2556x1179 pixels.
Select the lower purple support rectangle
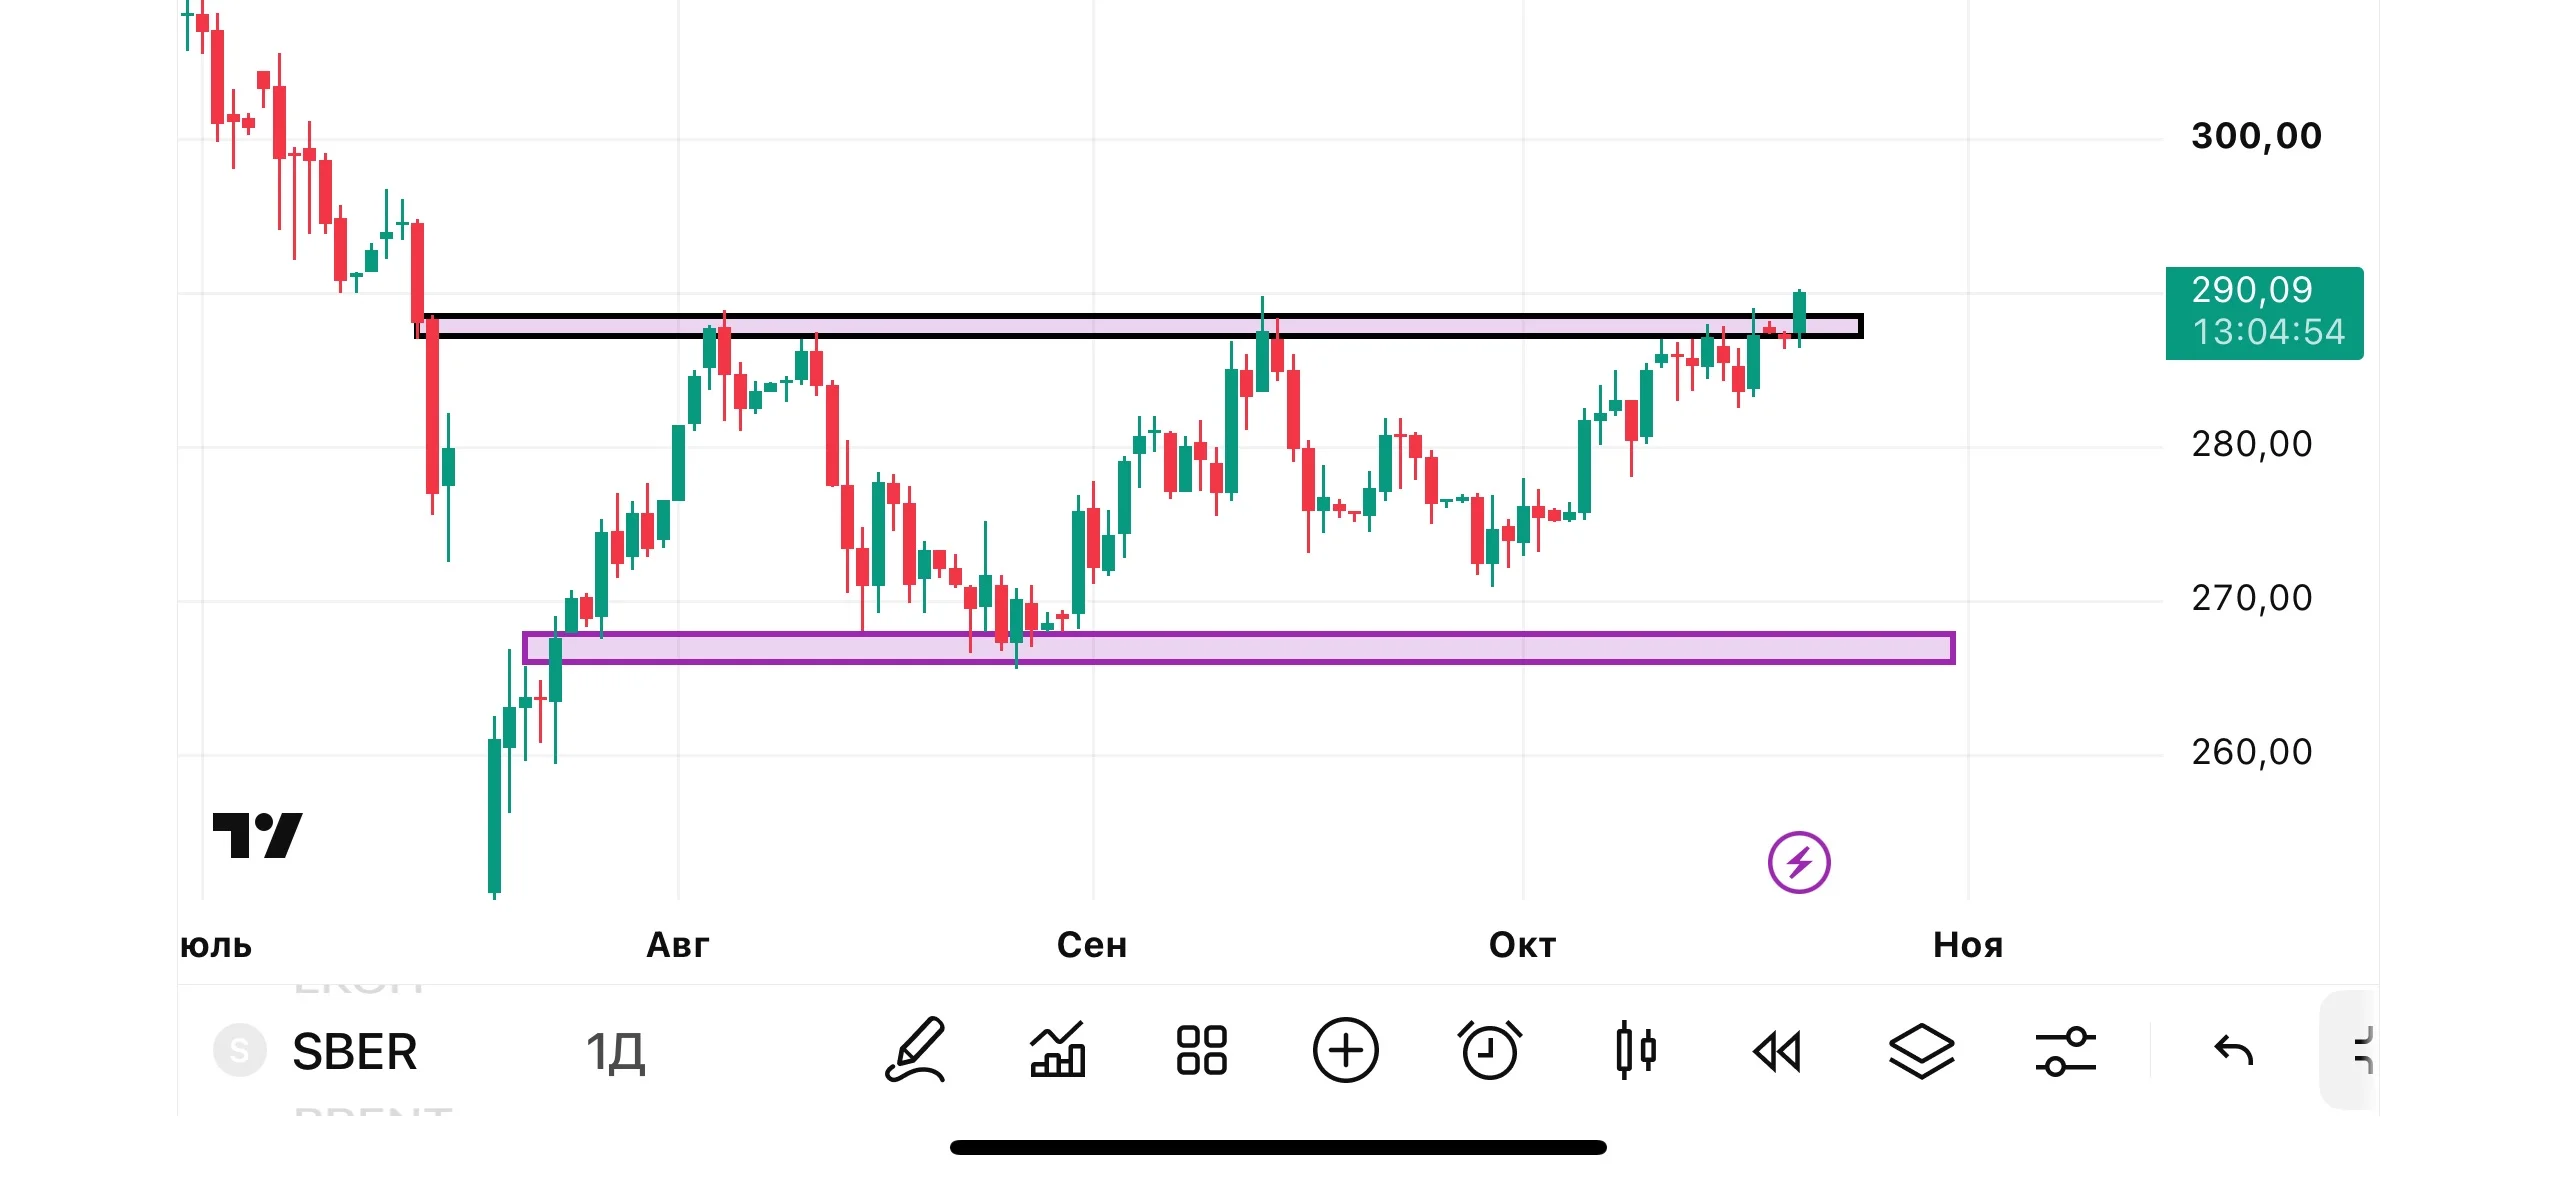(x=1238, y=648)
